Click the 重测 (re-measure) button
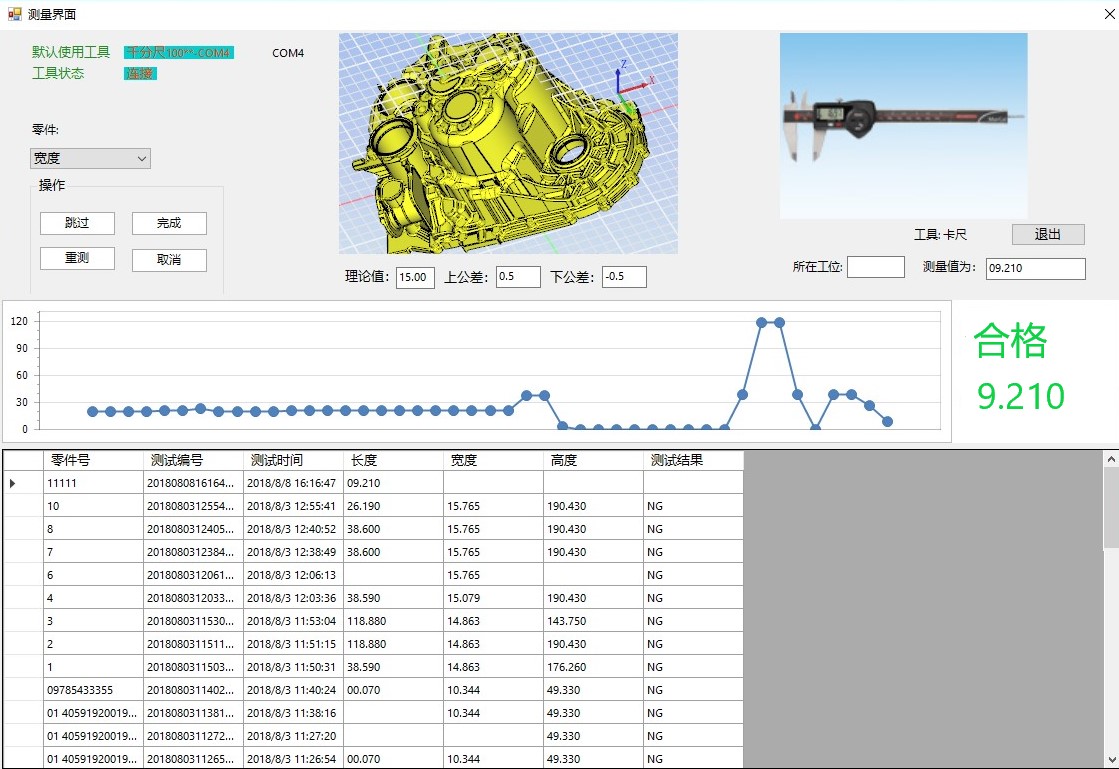The image size is (1119, 769). point(77,258)
